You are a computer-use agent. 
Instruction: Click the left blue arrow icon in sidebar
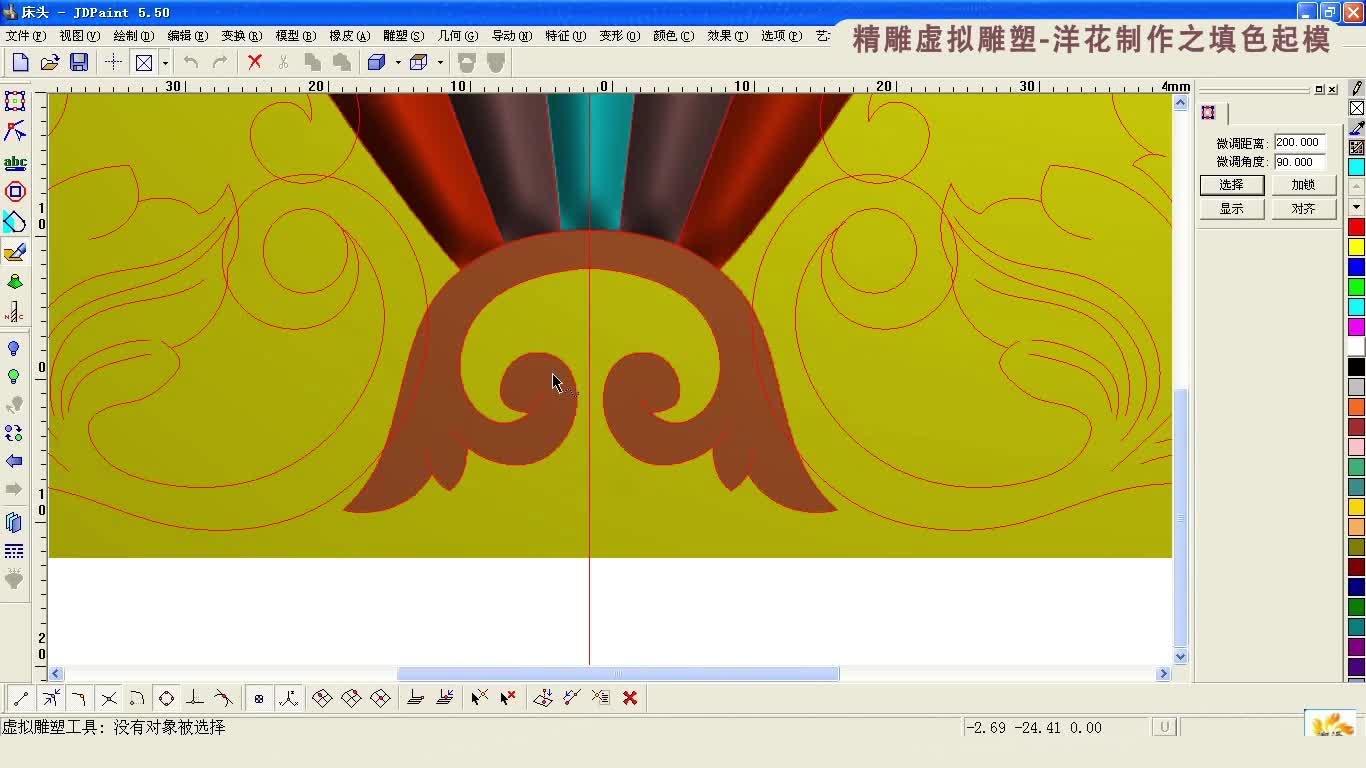[14, 461]
